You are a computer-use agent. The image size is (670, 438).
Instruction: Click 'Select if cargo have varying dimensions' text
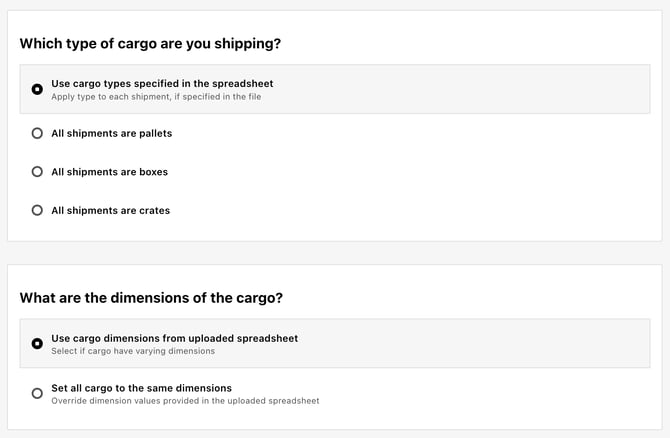(x=133, y=351)
